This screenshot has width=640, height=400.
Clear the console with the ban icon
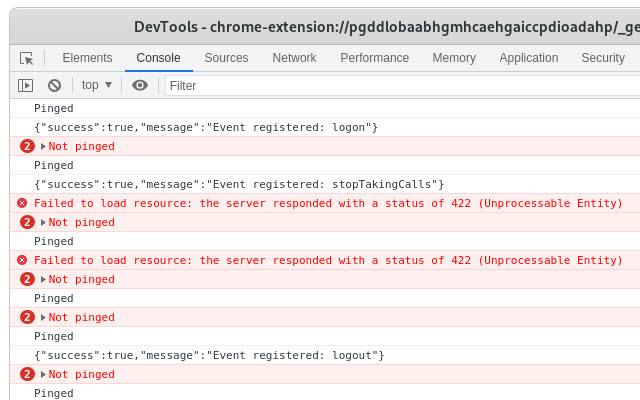tap(54, 85)
